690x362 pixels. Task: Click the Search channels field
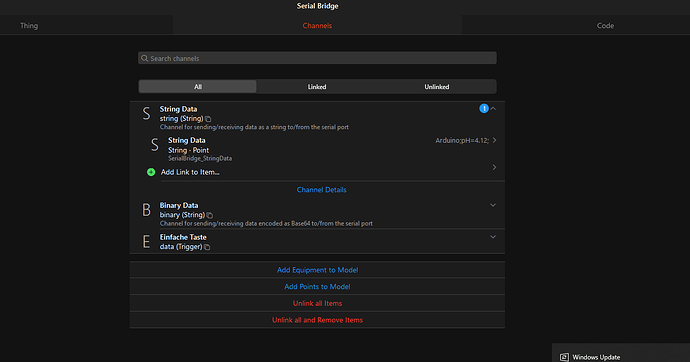tap(317, 58)
